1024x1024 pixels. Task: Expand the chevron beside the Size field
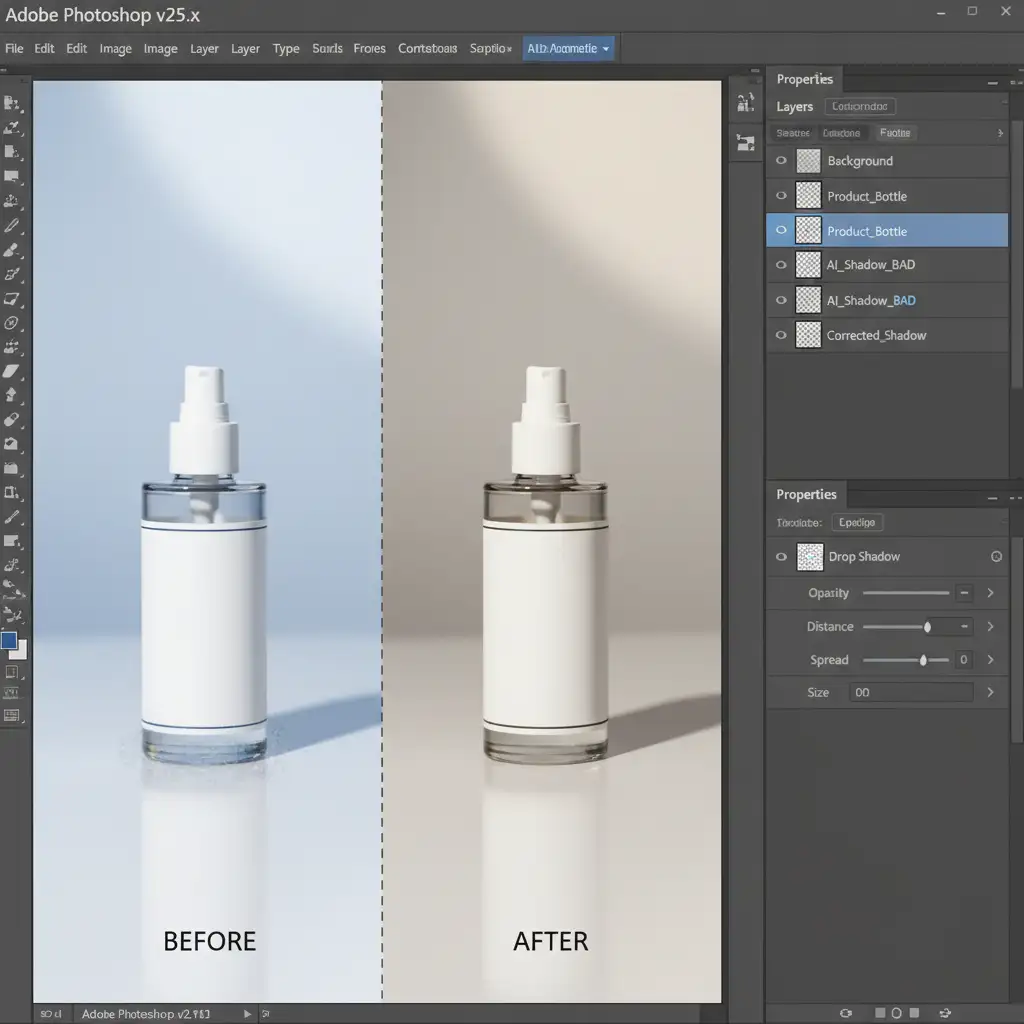[x=990, y=692]
